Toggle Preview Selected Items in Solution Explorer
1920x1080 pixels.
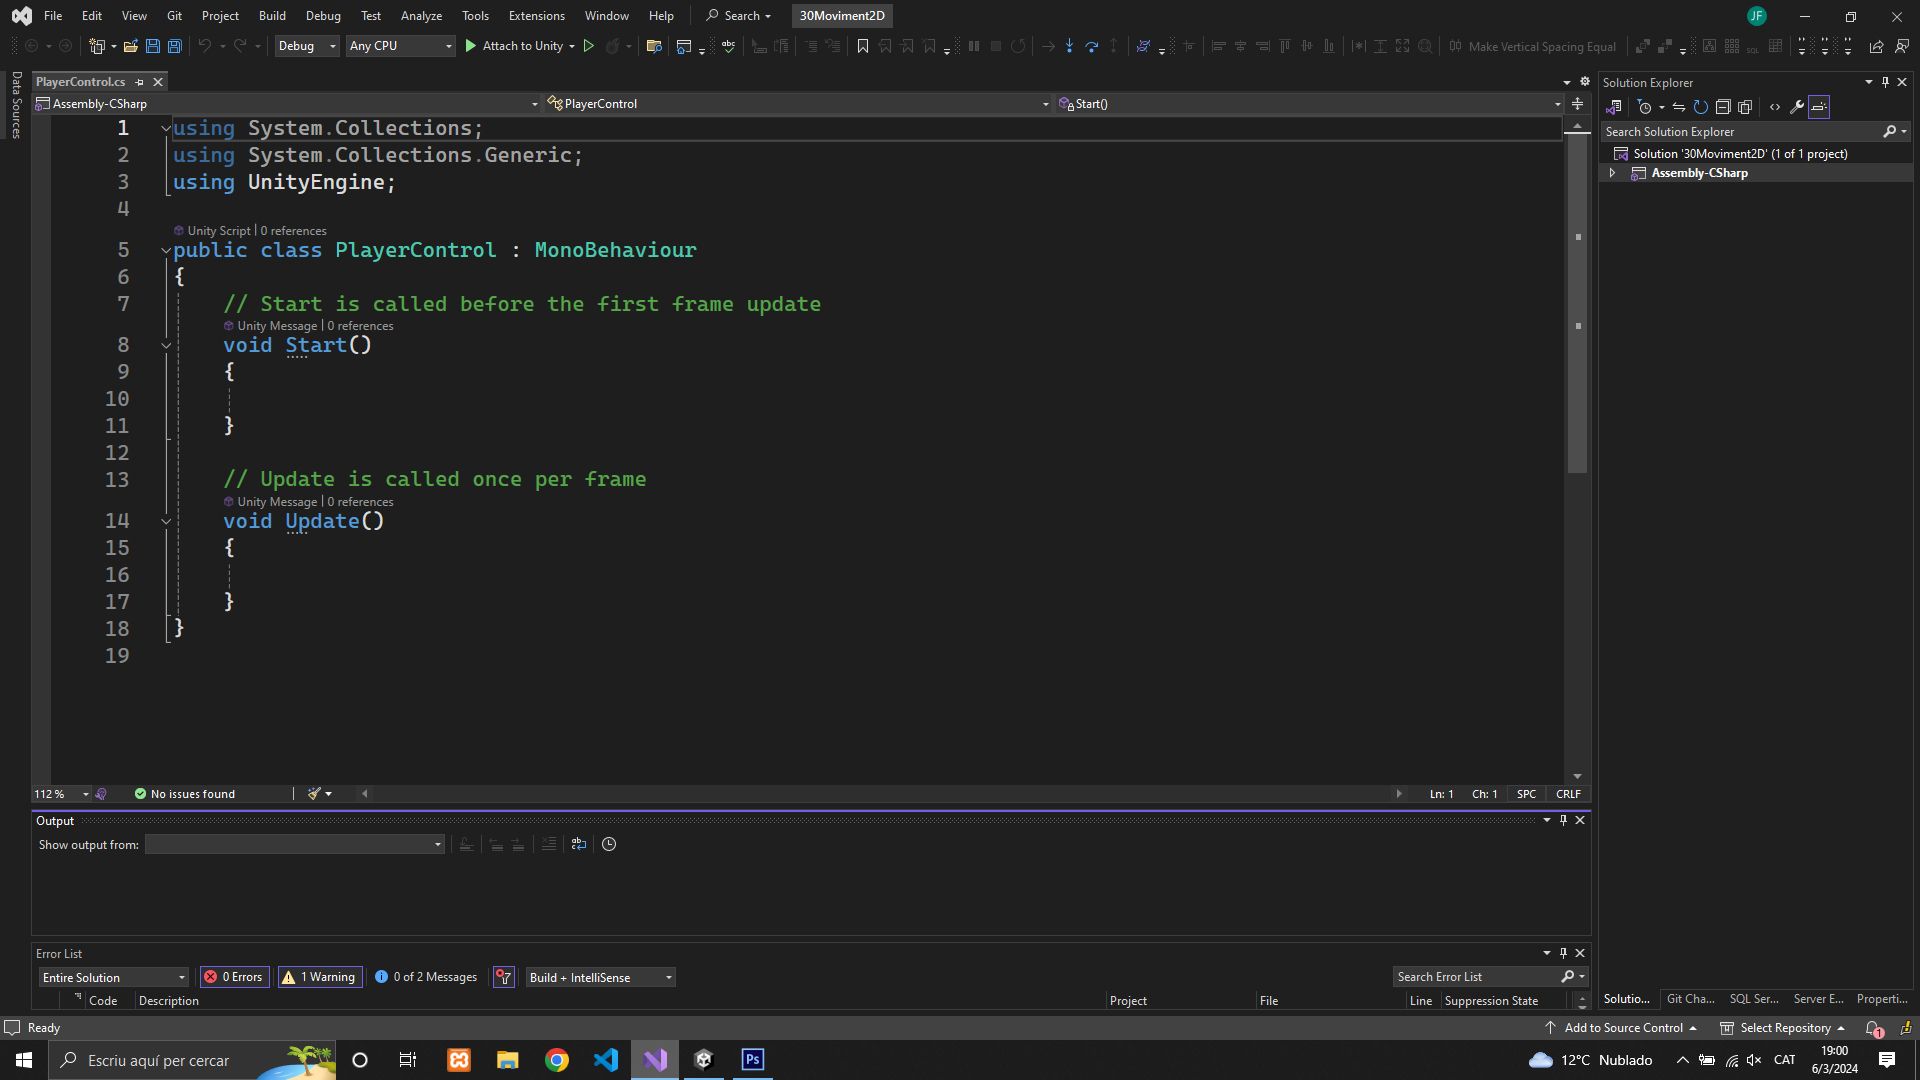1818,107
